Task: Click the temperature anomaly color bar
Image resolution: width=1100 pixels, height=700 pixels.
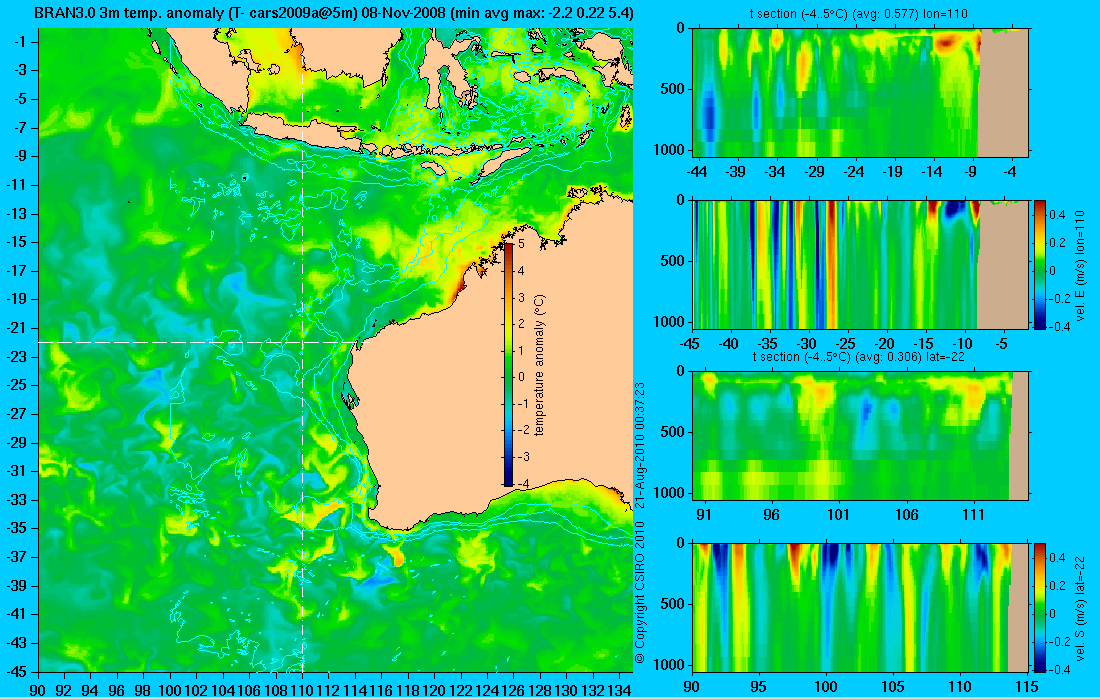Action: pyautogui.click(x=508, y=365)
